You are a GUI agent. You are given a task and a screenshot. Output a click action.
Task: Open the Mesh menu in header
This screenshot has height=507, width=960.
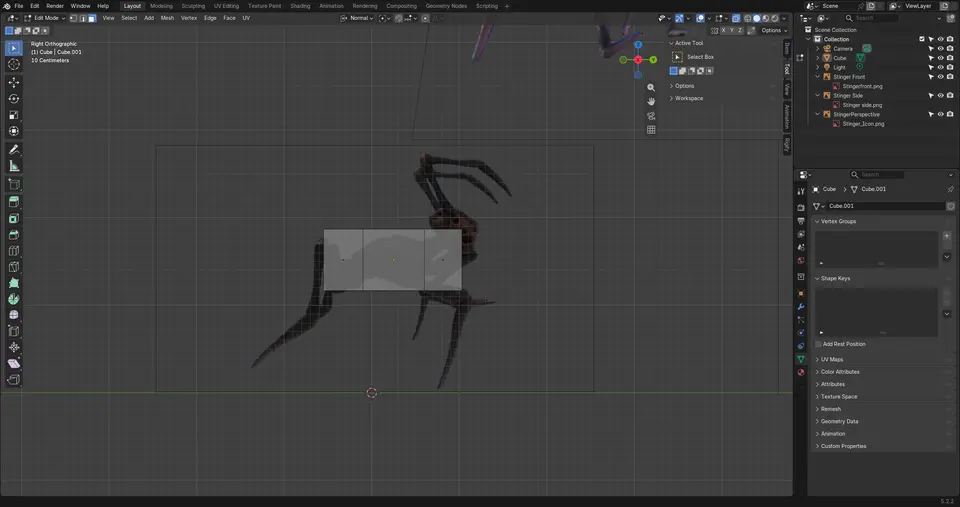pos(167,18)
